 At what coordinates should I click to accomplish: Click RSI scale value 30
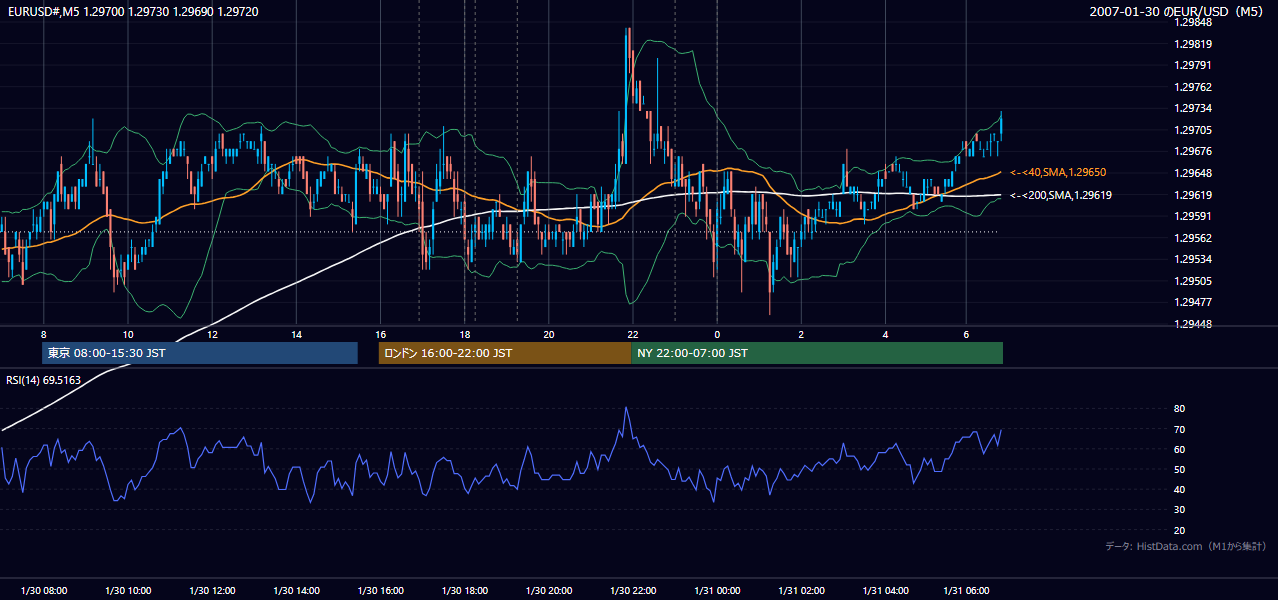pos(1179,510)
